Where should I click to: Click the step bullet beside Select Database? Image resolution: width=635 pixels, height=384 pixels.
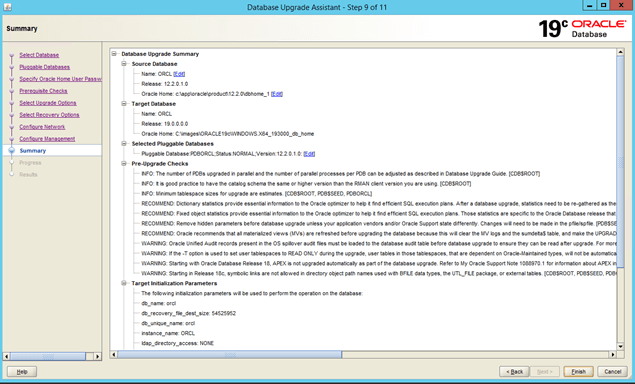[x=11, y=55]
